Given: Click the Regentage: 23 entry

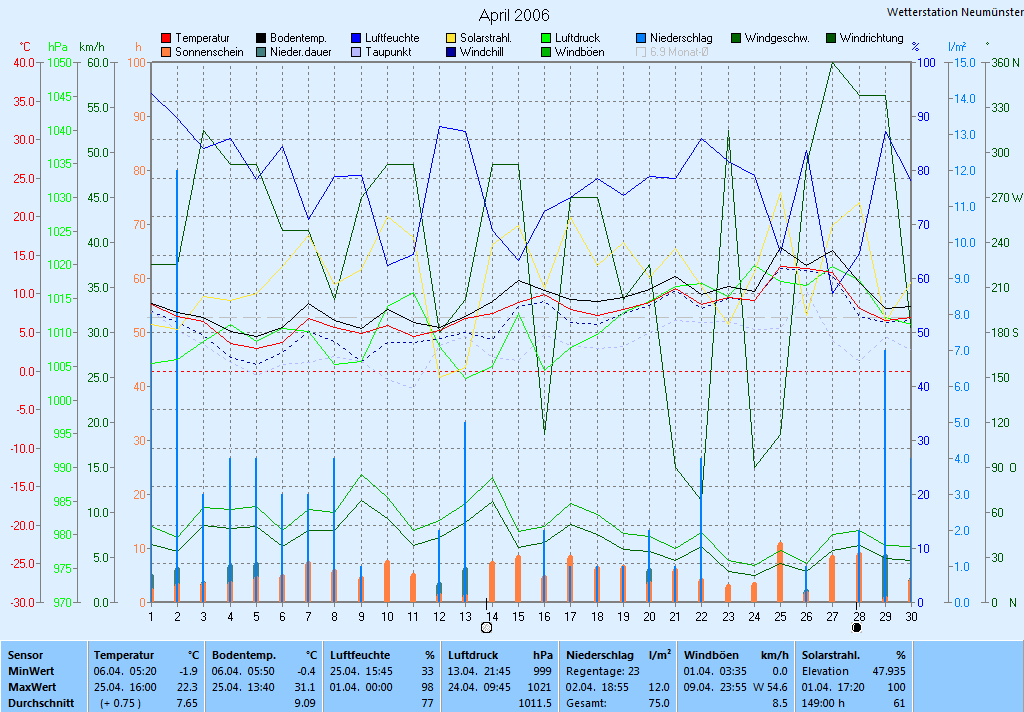Looking at the screenshot, I should coord(603,671).
